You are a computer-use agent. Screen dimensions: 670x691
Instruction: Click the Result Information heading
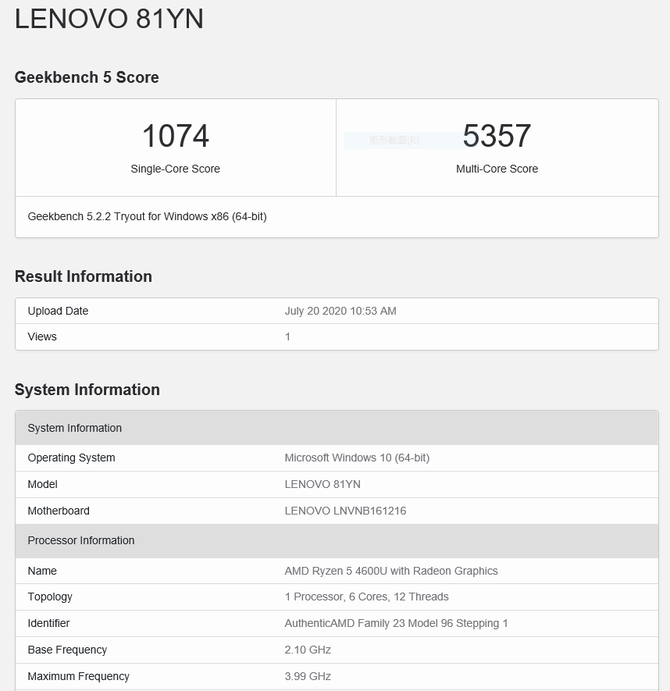(83, 277)
